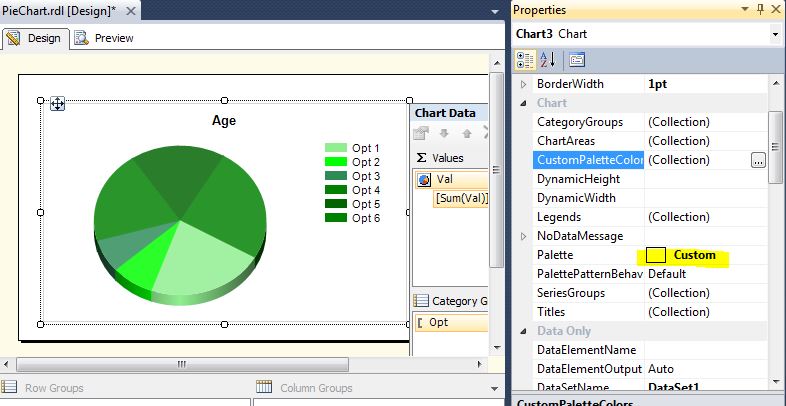Click design surface vertical scroll up arrow
The image size is (786, 406).
pyautogui.click(x=497, y=64)
